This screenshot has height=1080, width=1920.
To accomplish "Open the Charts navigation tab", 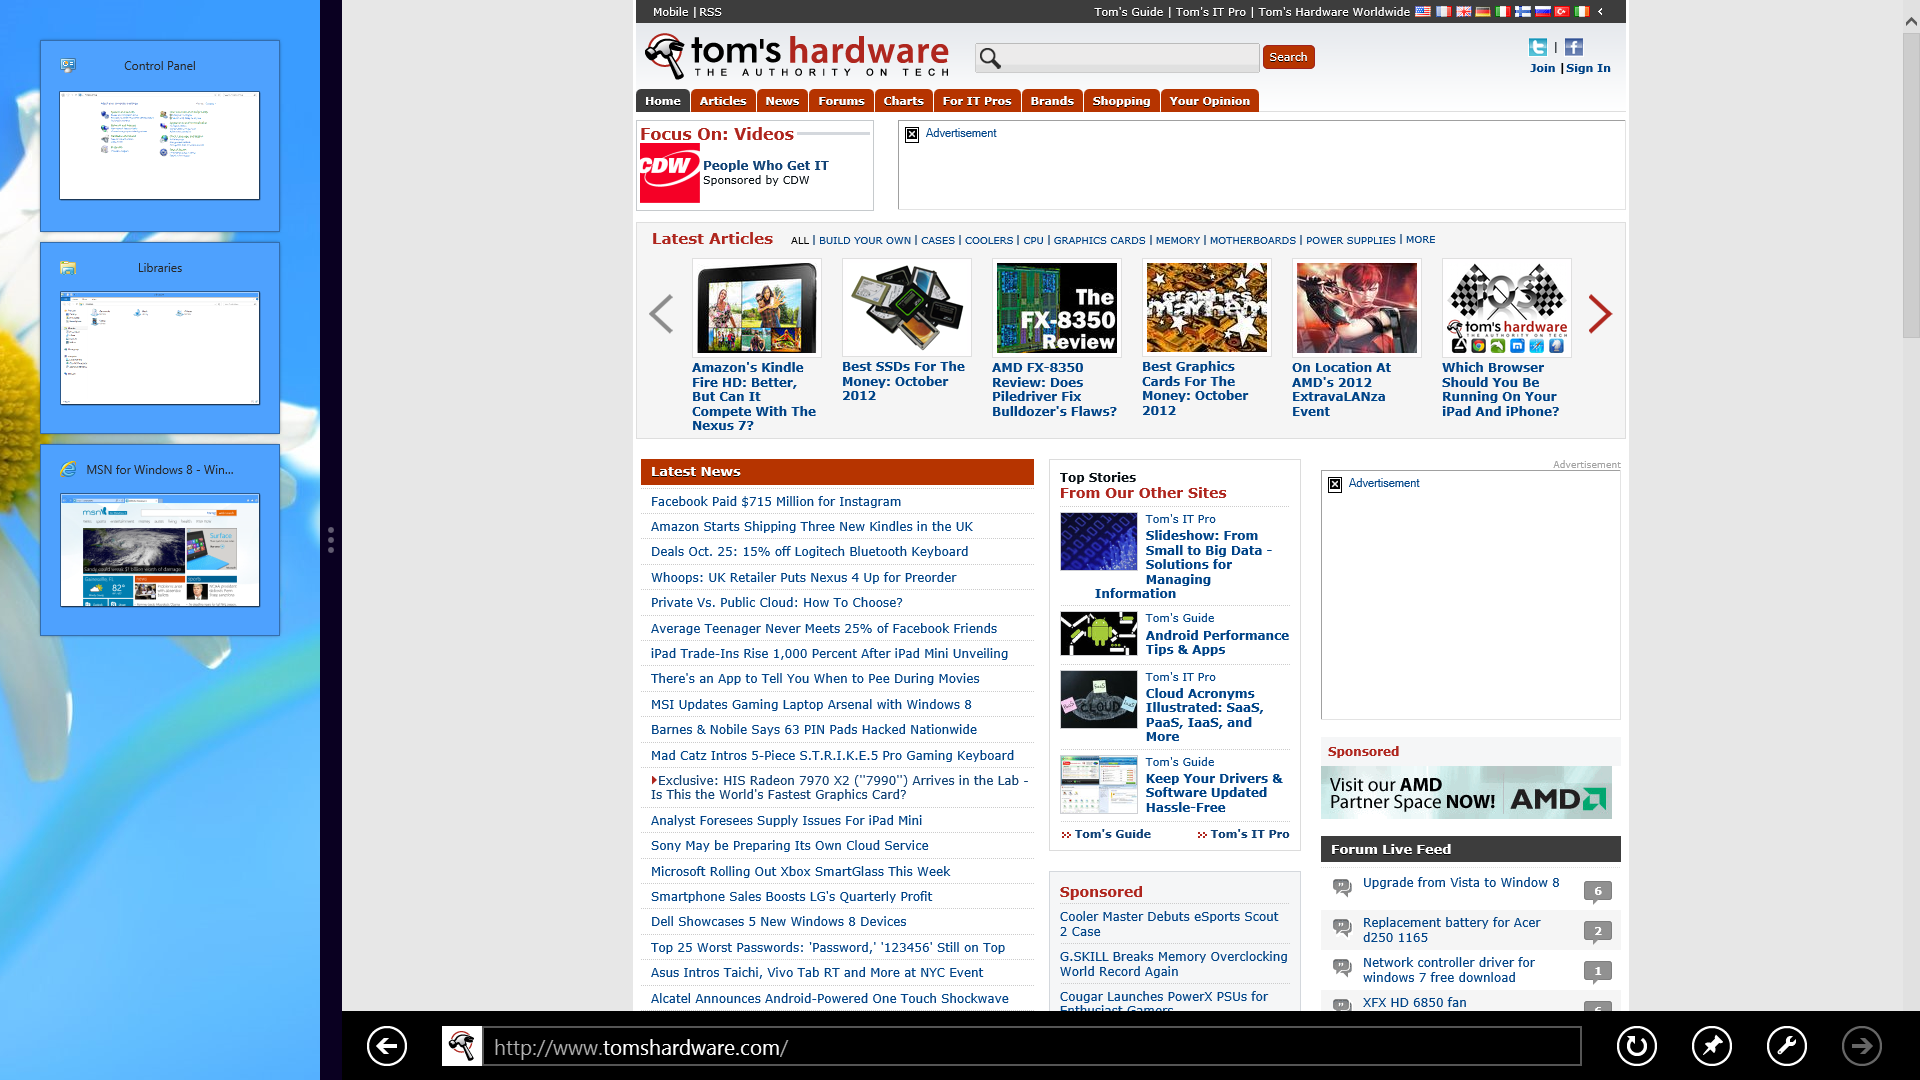I will (x=903, y=101).
